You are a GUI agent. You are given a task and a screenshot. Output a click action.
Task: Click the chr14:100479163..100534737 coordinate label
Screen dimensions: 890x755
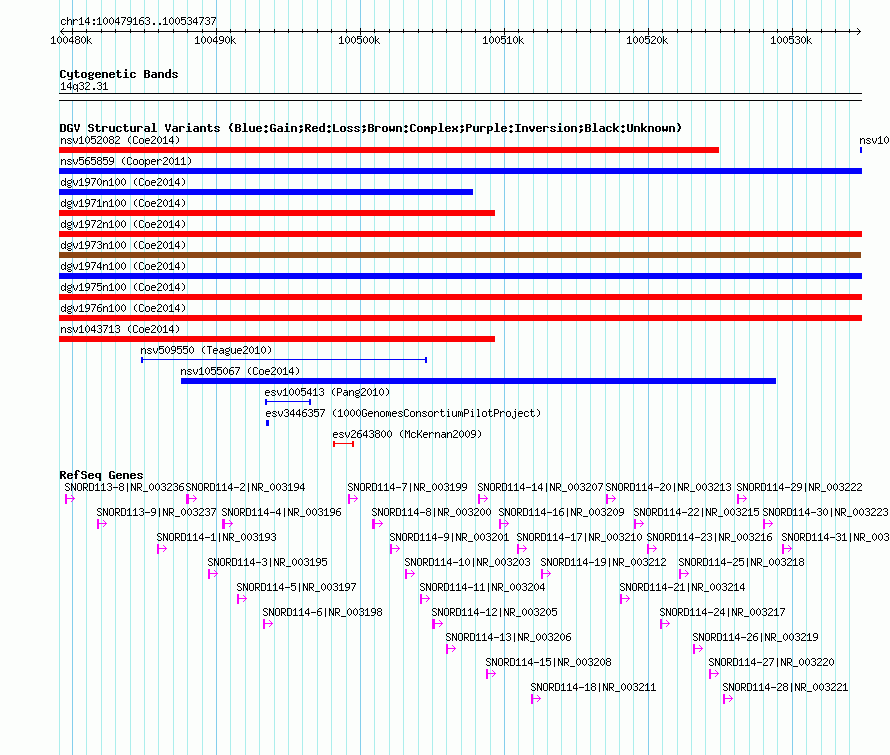(x=138, y=21)
